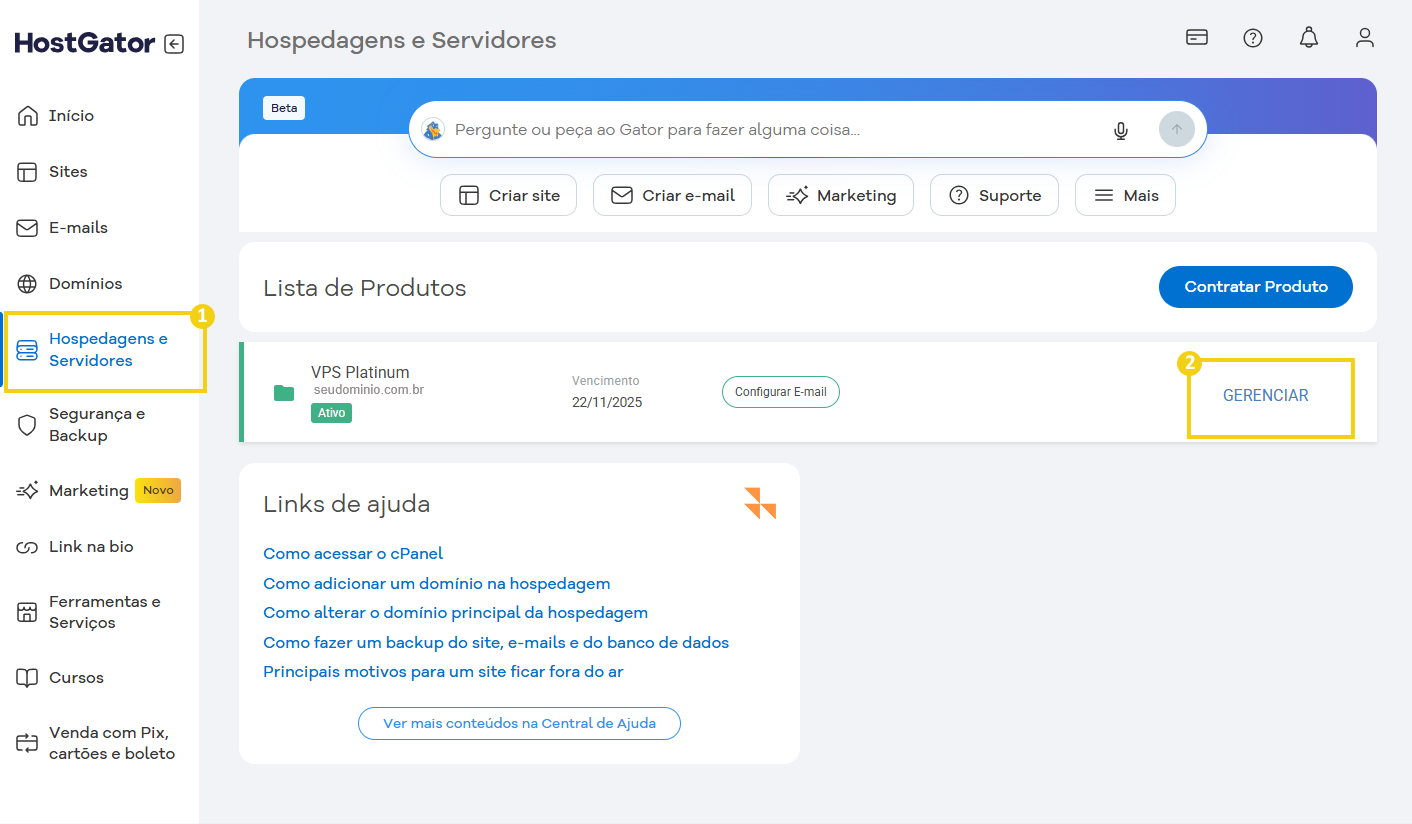The image size is (1412, 824).
Task: Open the E-mails section in the sidebar
Action: (76, 227)
